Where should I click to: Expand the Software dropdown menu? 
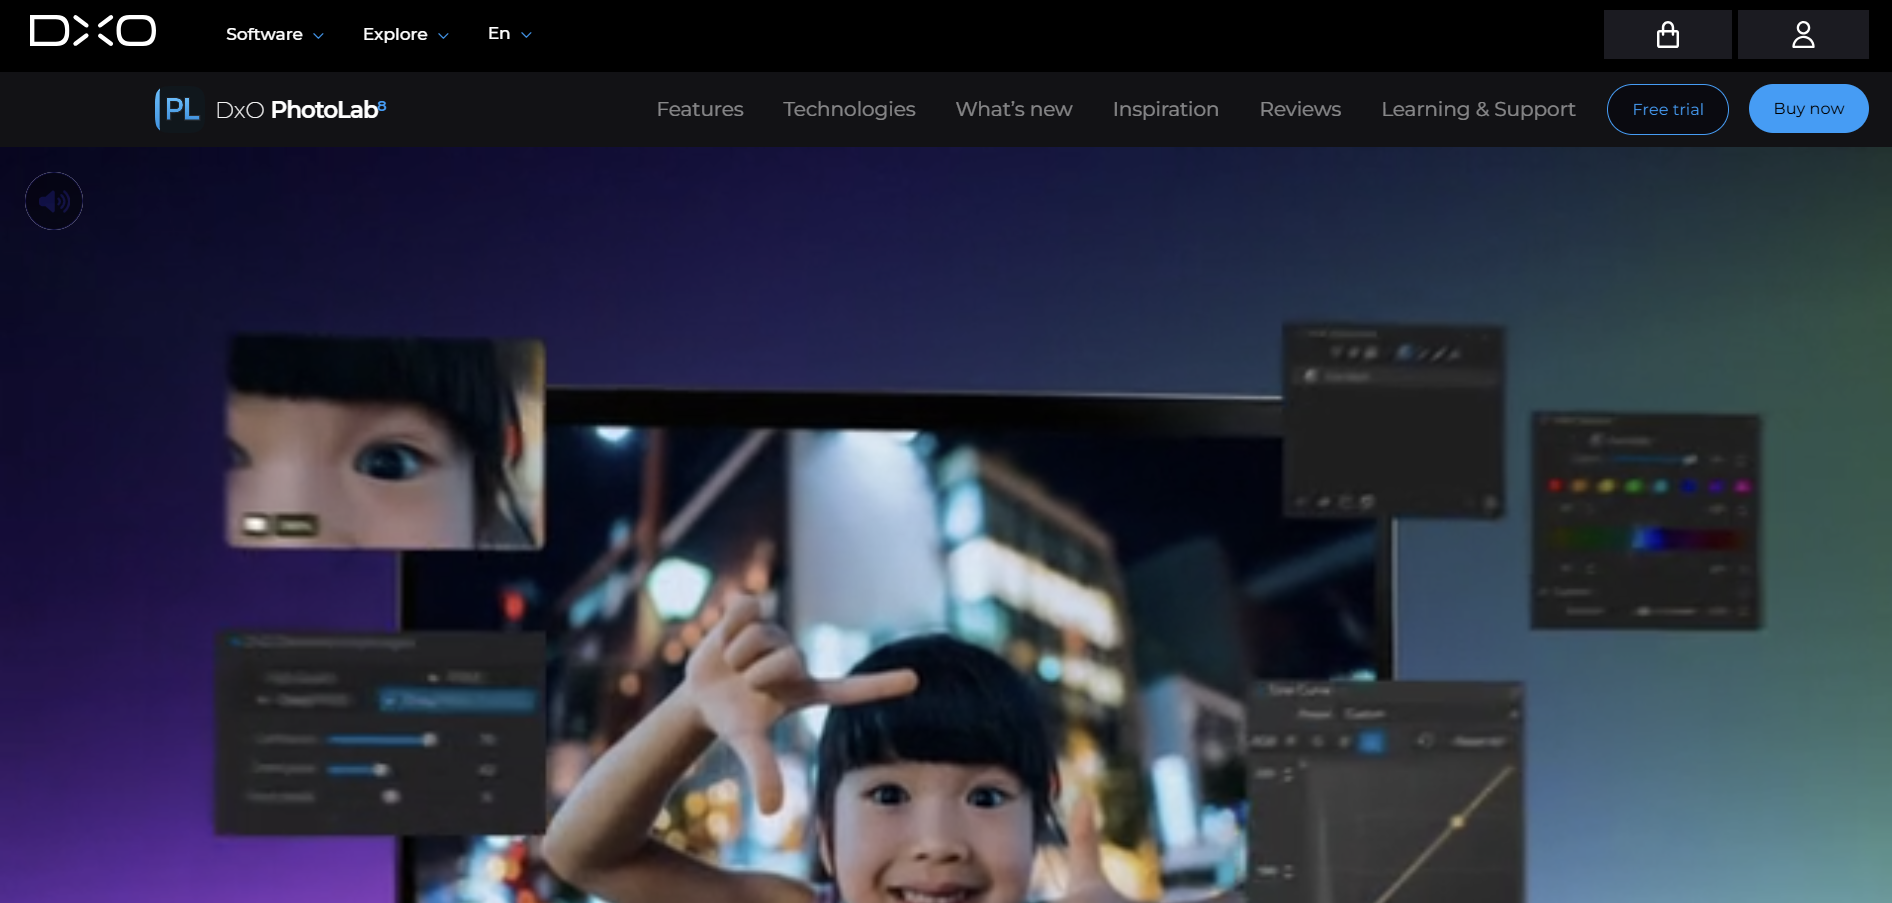(275, 34)
